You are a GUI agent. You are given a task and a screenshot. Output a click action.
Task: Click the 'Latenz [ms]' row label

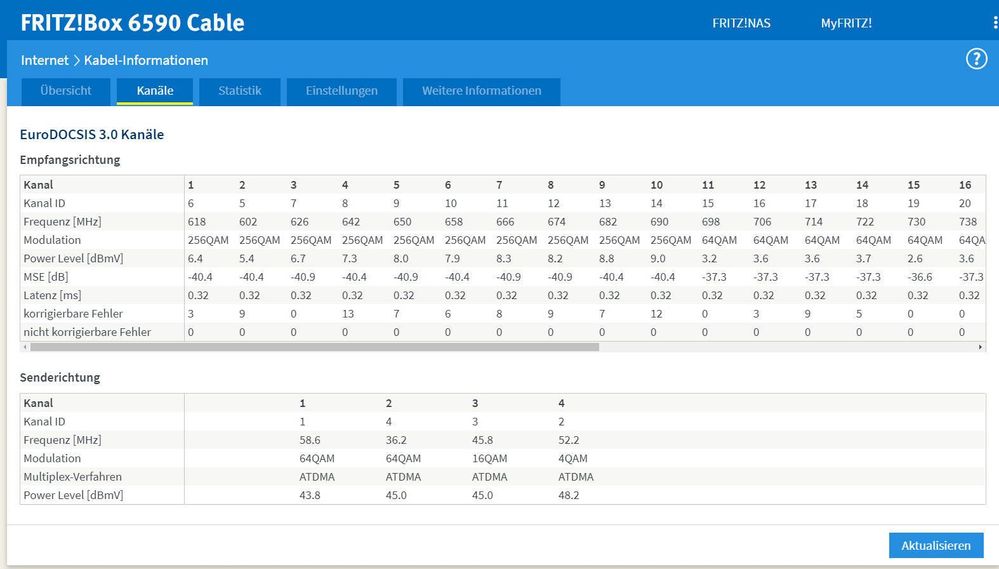[53, 295]
